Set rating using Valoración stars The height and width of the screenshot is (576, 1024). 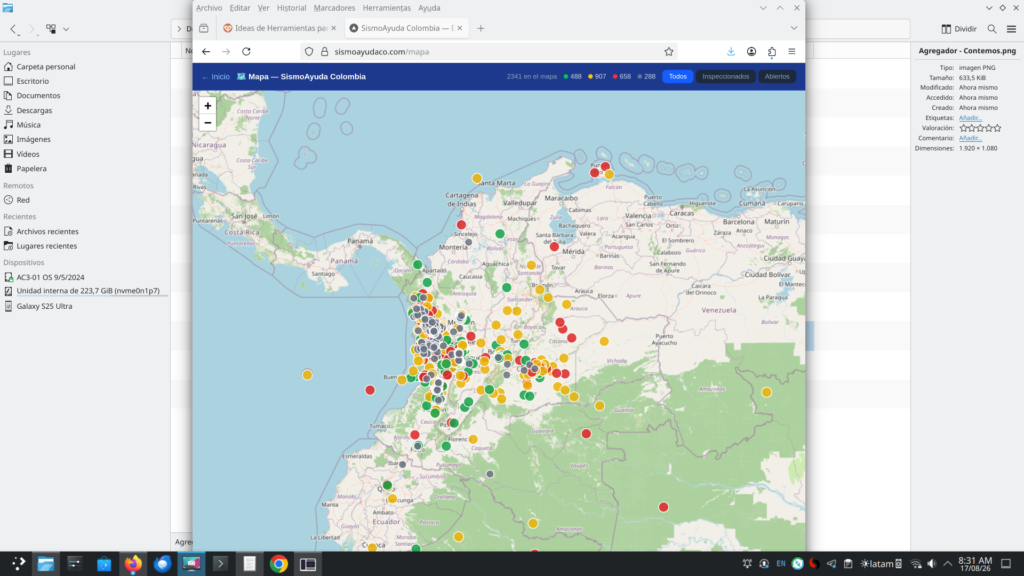pos(980,128)
